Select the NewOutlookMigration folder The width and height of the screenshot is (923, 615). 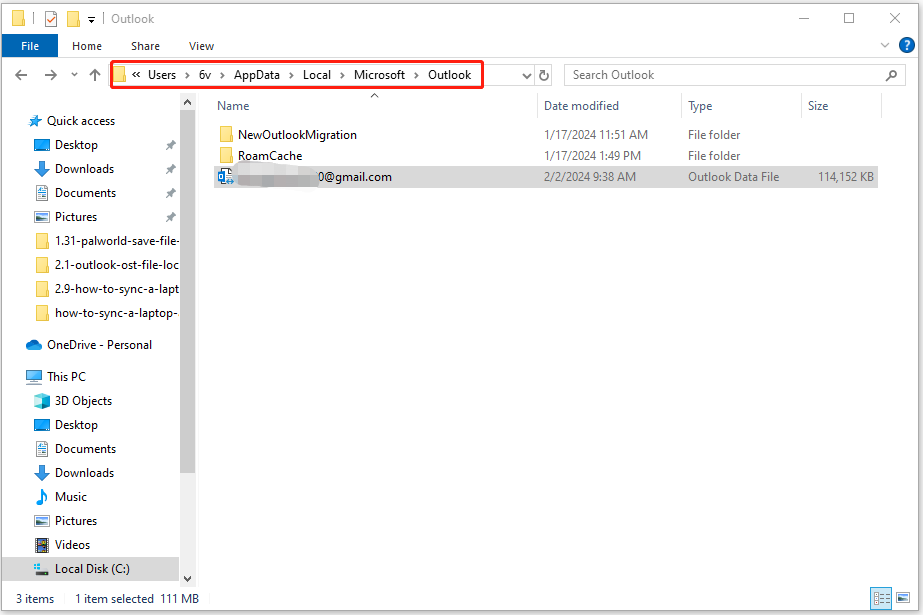coord(297,135)
